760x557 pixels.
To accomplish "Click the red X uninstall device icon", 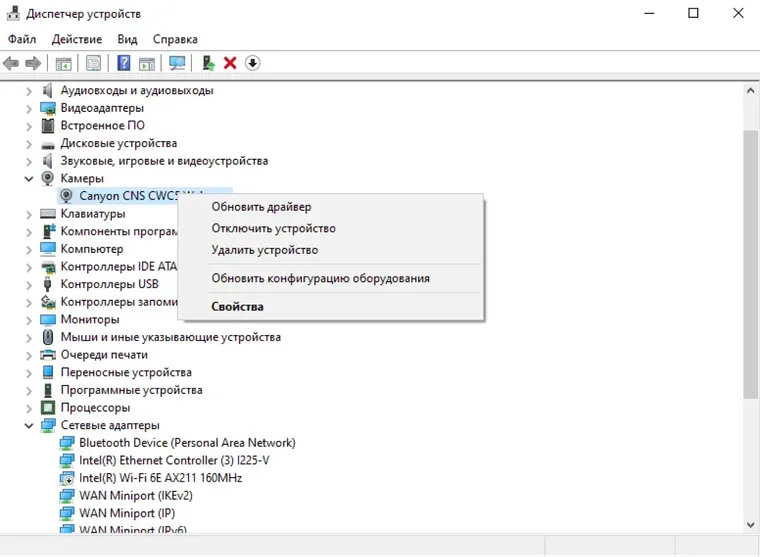I will click(230, 63).
